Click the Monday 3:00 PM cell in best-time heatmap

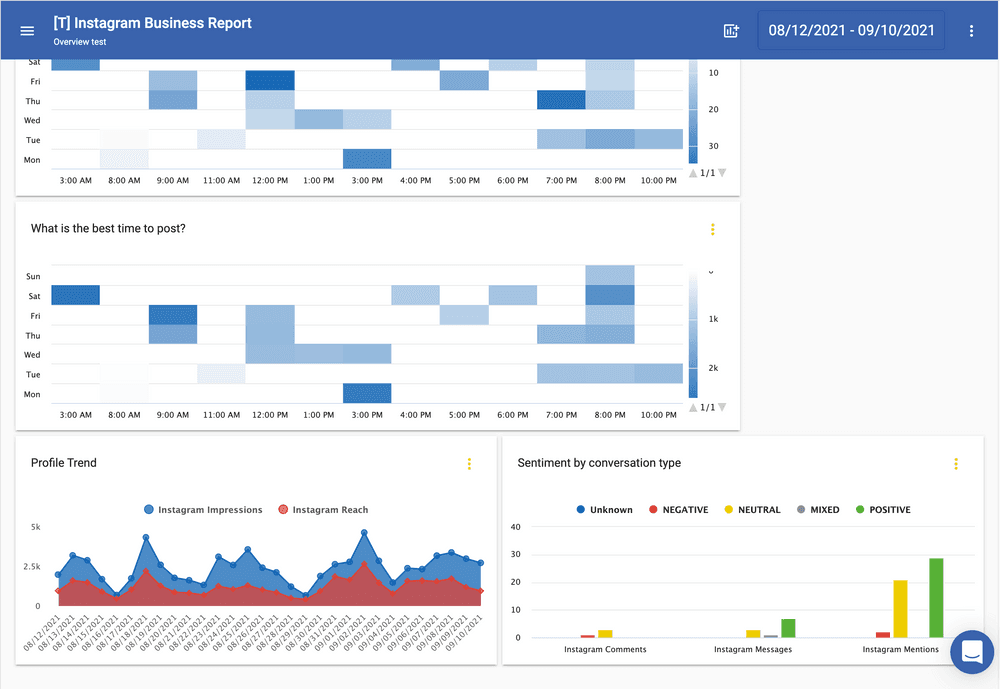tap(367, 393)
